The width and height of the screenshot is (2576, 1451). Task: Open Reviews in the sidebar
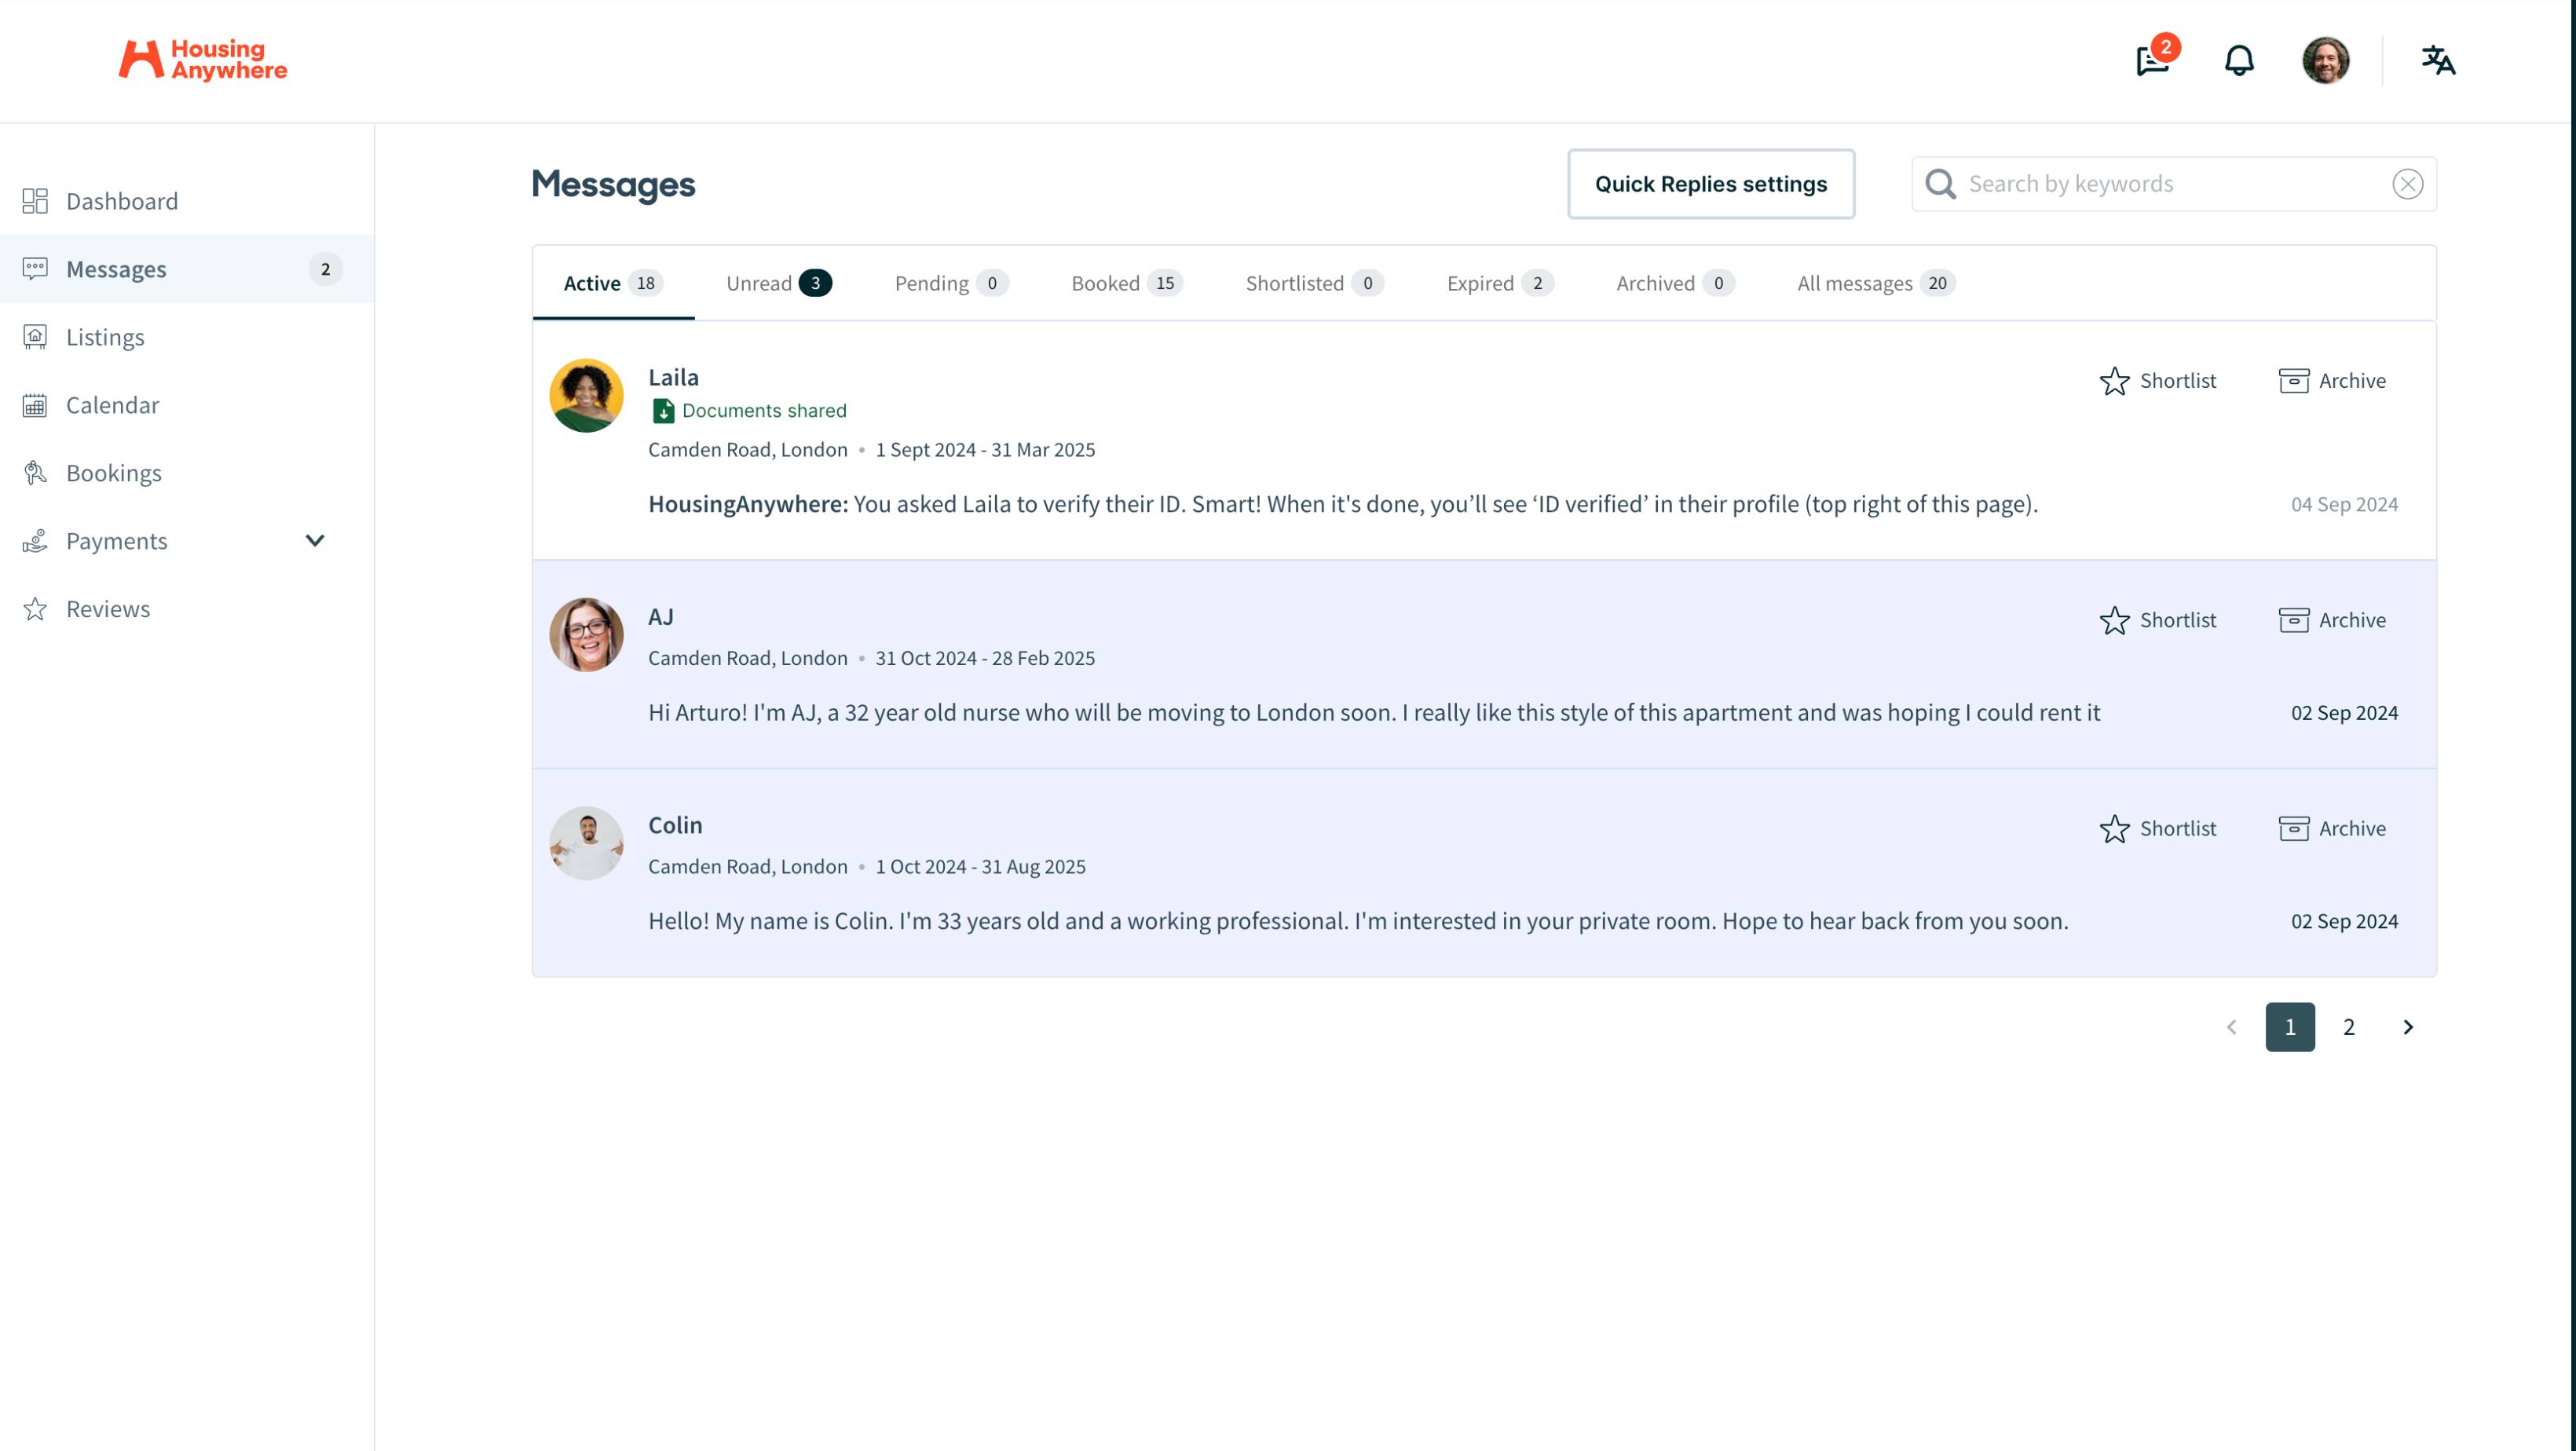click(x=108, y=609)
